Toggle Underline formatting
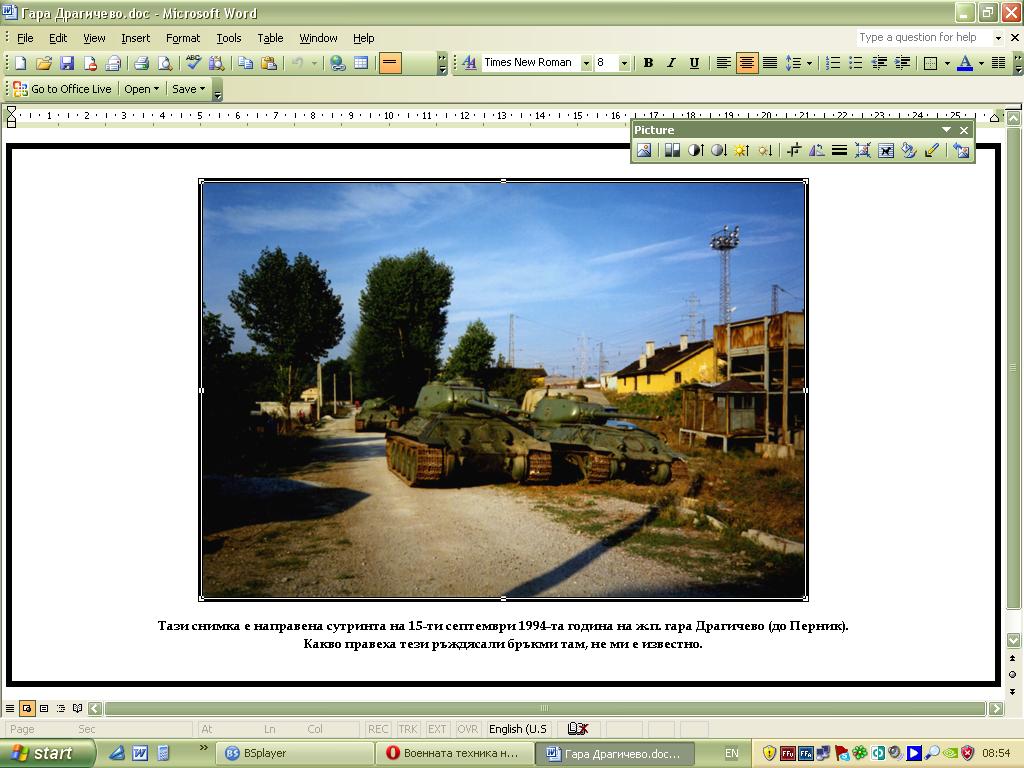 [x=694, y=63]
